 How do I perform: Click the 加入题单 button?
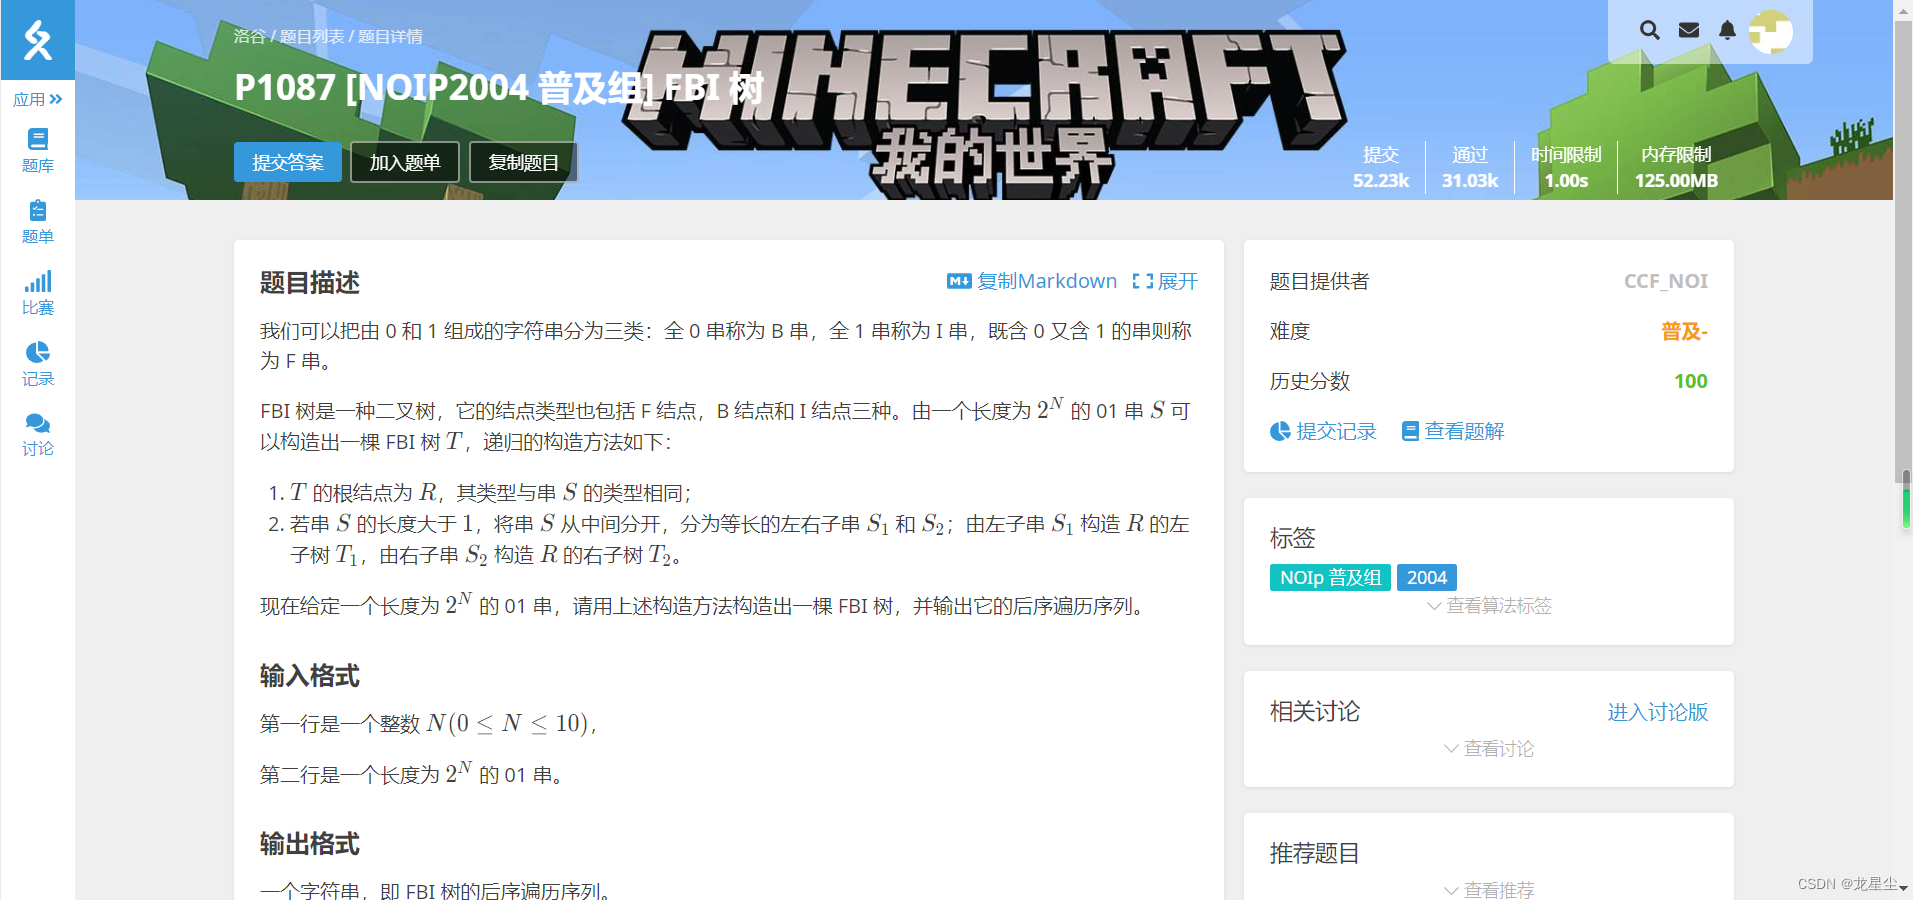[405, 162]
